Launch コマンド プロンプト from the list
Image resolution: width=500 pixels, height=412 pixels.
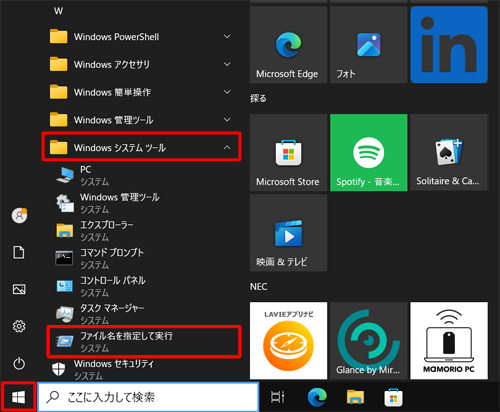point(143,258)
